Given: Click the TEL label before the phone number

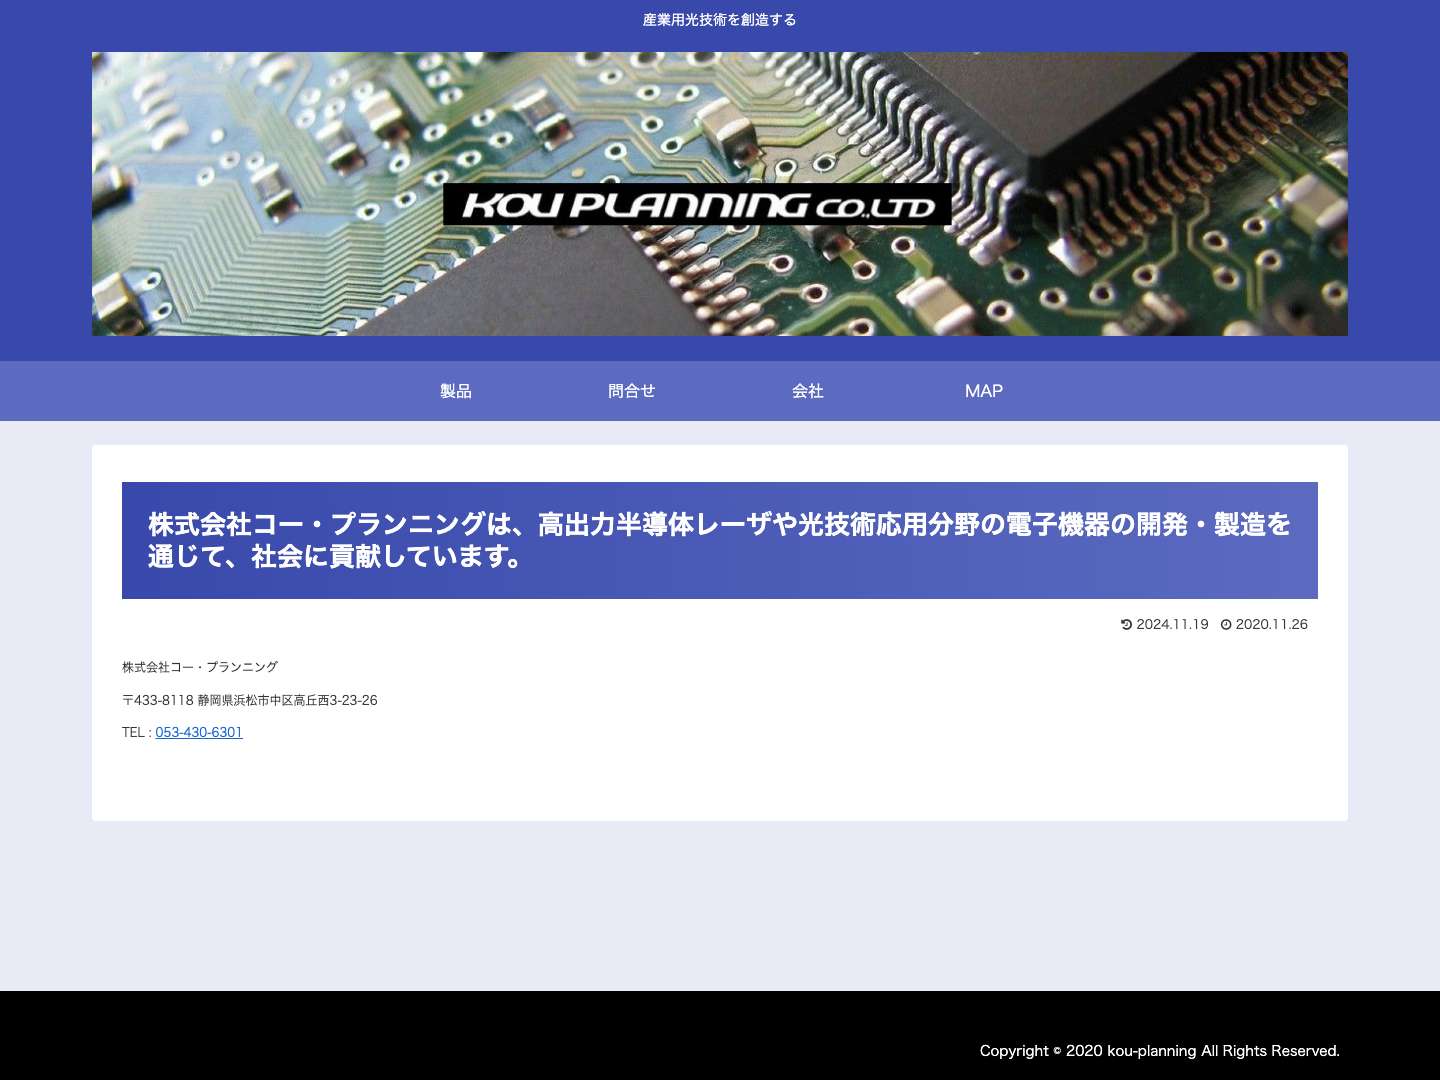Looking at the screenshot, I should pos(133,732).
